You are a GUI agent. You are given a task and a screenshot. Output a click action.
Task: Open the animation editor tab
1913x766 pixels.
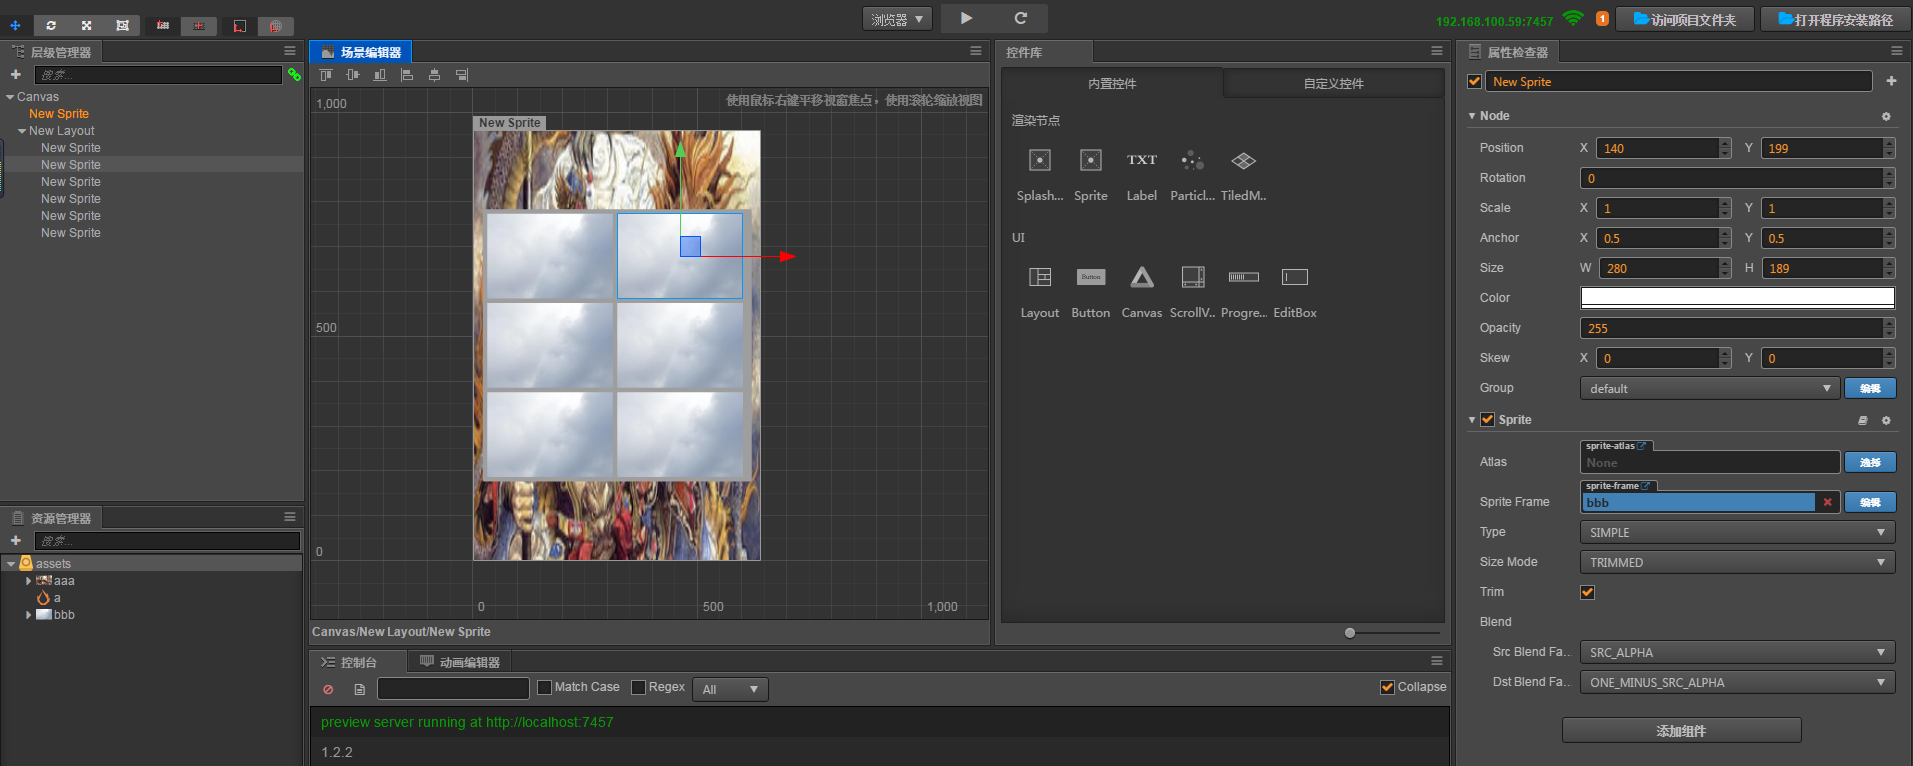(x=460, y=662)
